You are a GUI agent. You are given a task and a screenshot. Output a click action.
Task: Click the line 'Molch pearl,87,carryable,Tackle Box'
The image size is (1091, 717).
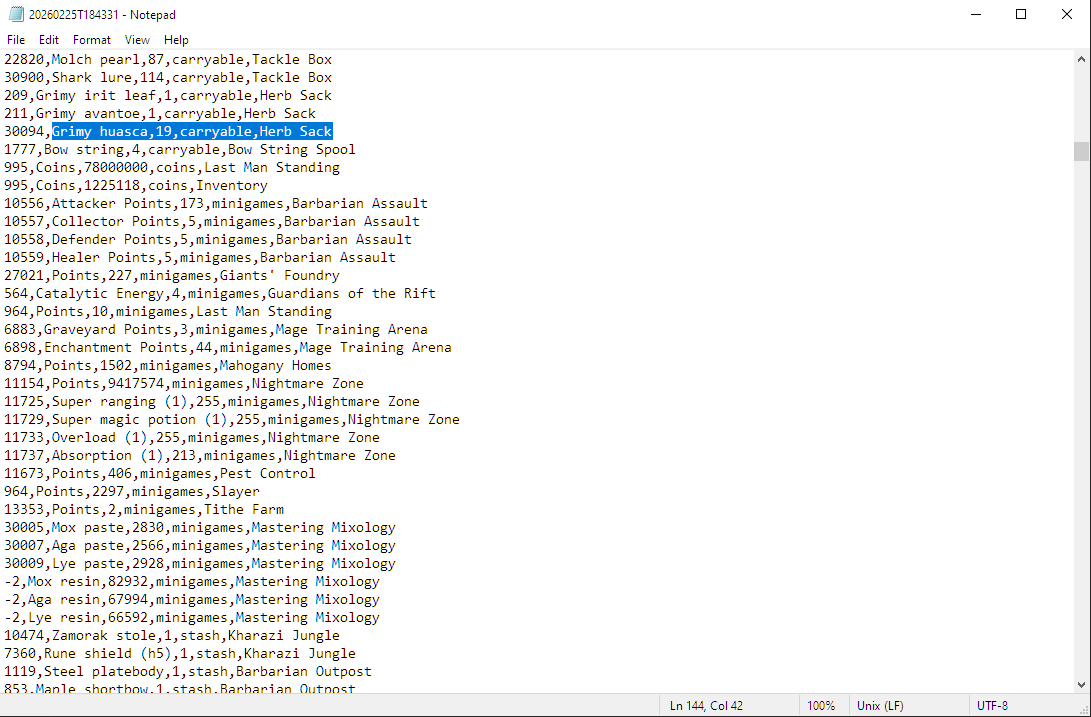(x=168, y=59)
